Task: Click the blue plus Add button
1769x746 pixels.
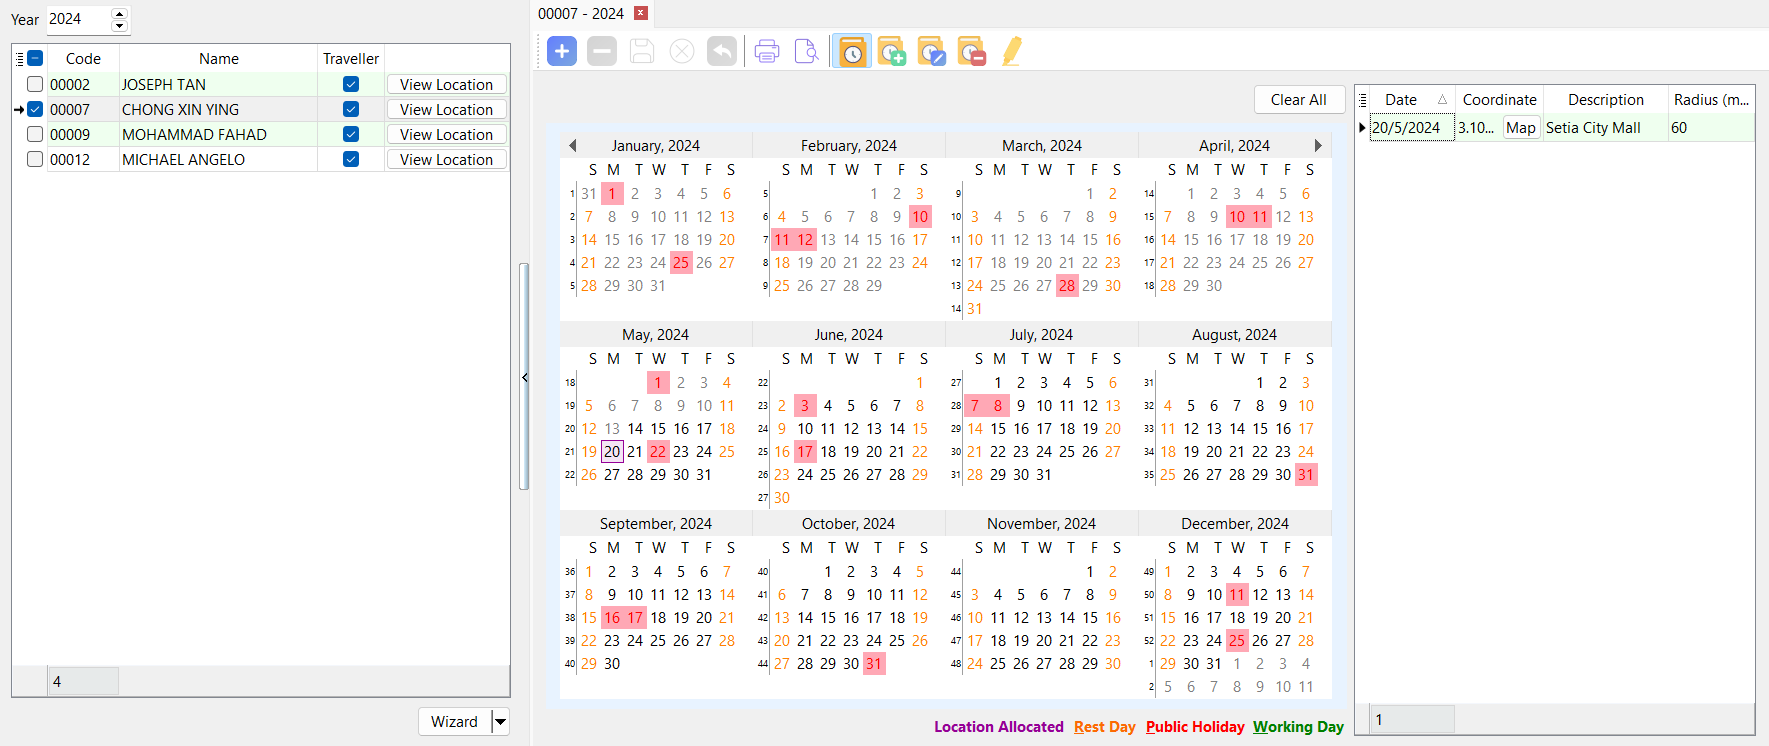Action: 562,51
